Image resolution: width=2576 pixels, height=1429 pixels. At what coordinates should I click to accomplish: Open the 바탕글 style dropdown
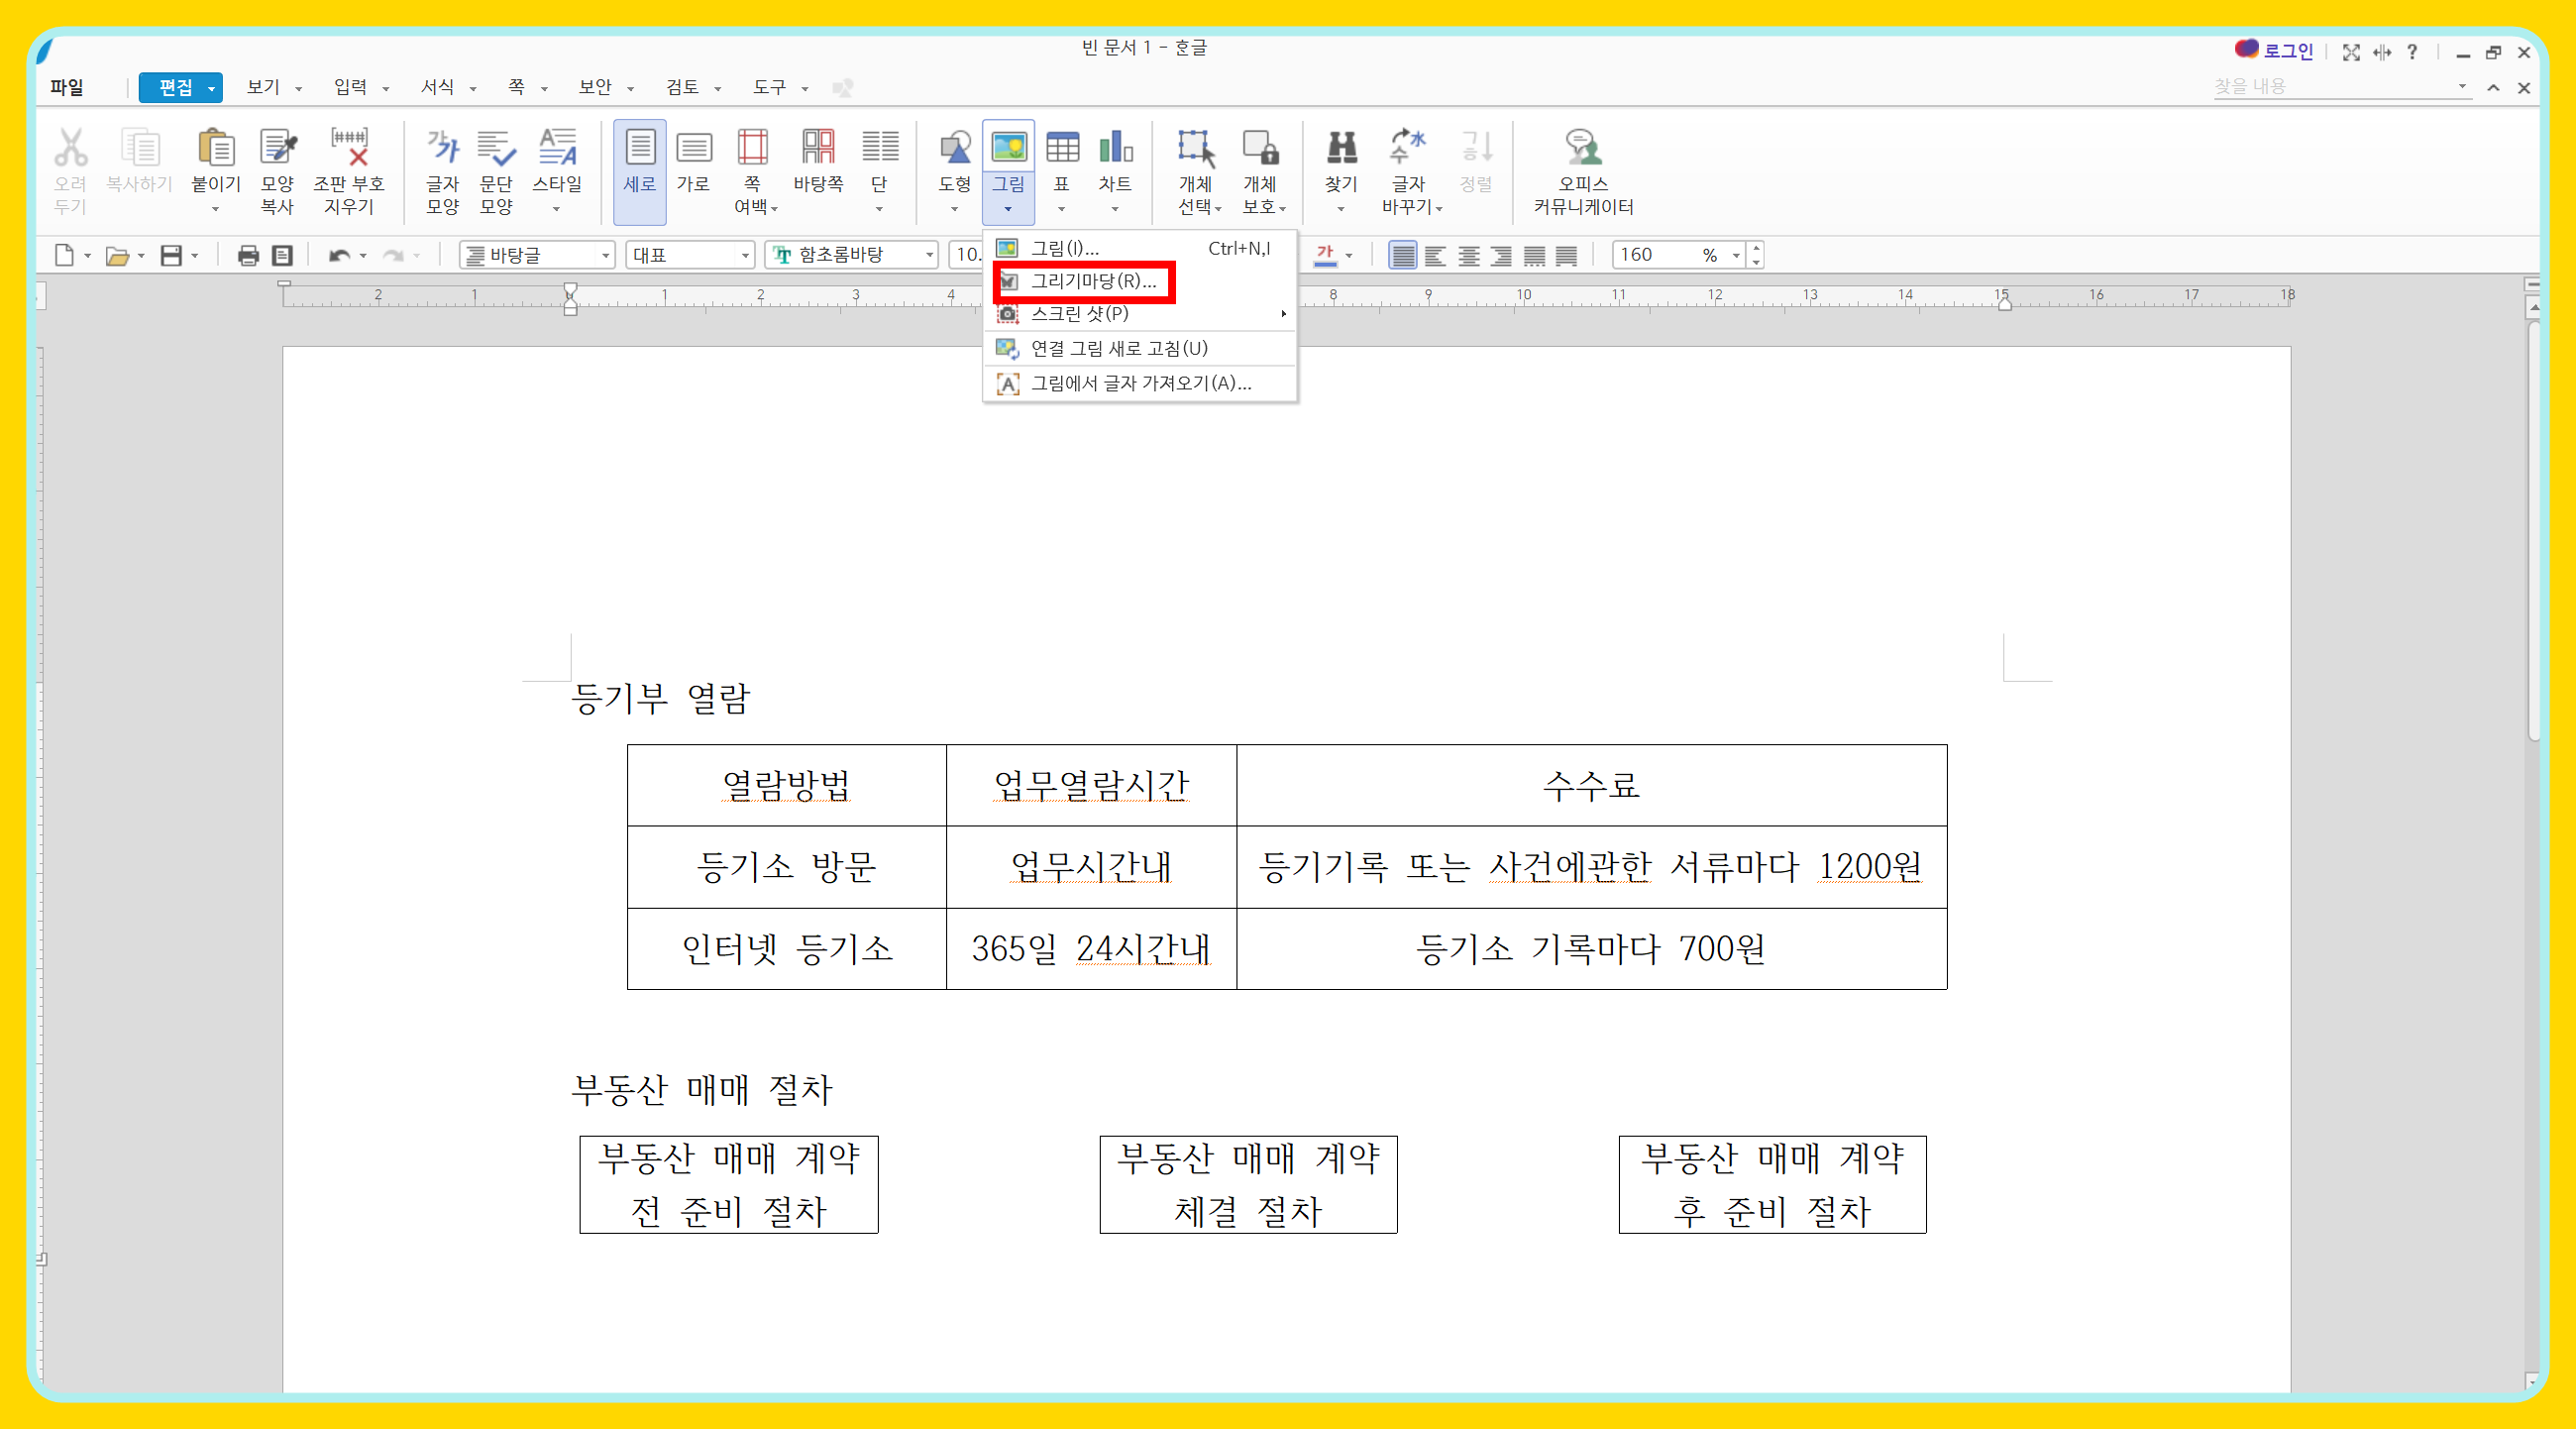click(x=605, y=256)
